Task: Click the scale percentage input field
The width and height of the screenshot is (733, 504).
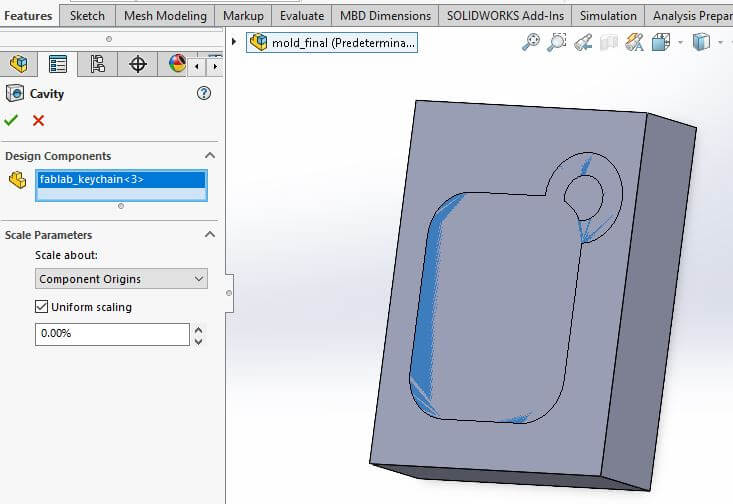Action: [112, 334]
